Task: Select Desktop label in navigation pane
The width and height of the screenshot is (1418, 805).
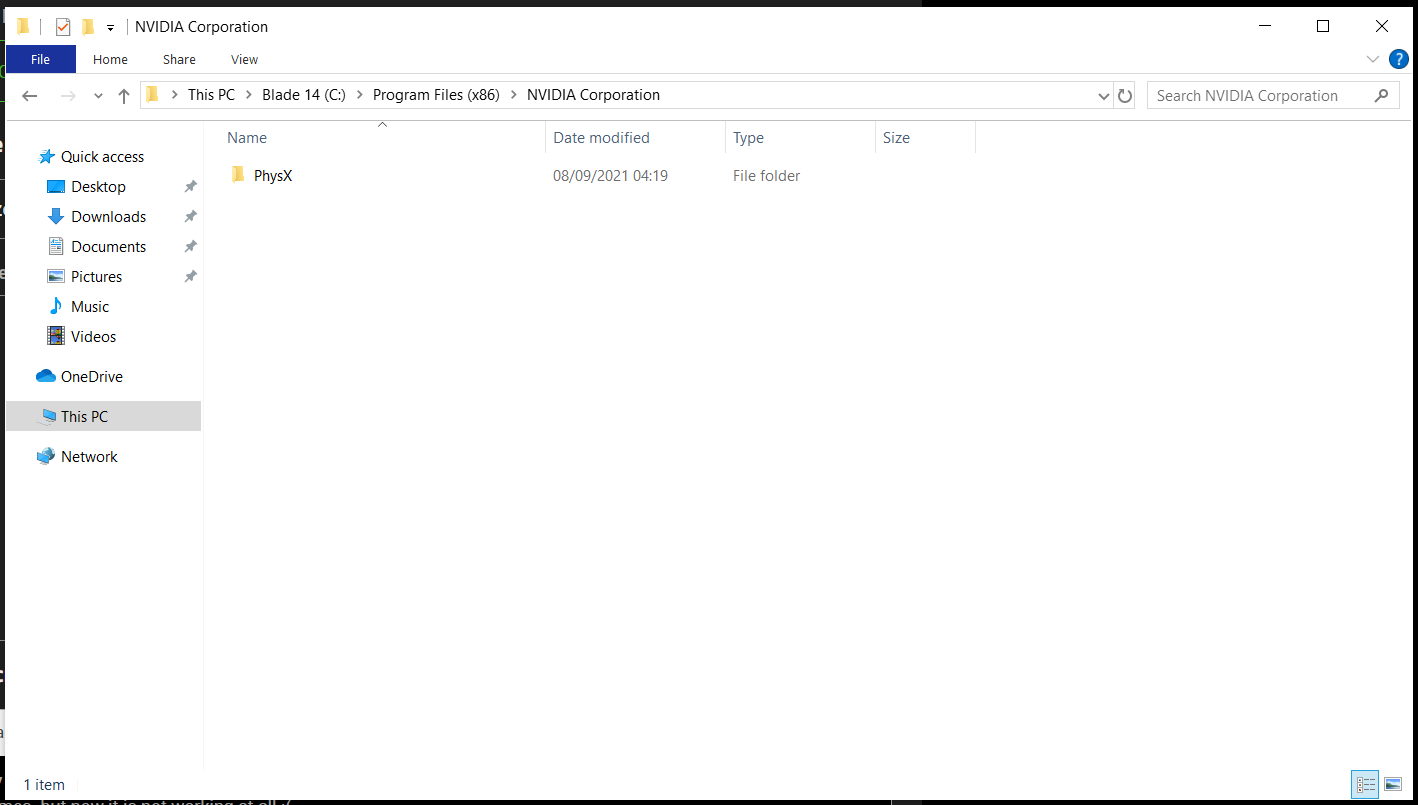Action: pyautogui.click(x=98, y=187)
